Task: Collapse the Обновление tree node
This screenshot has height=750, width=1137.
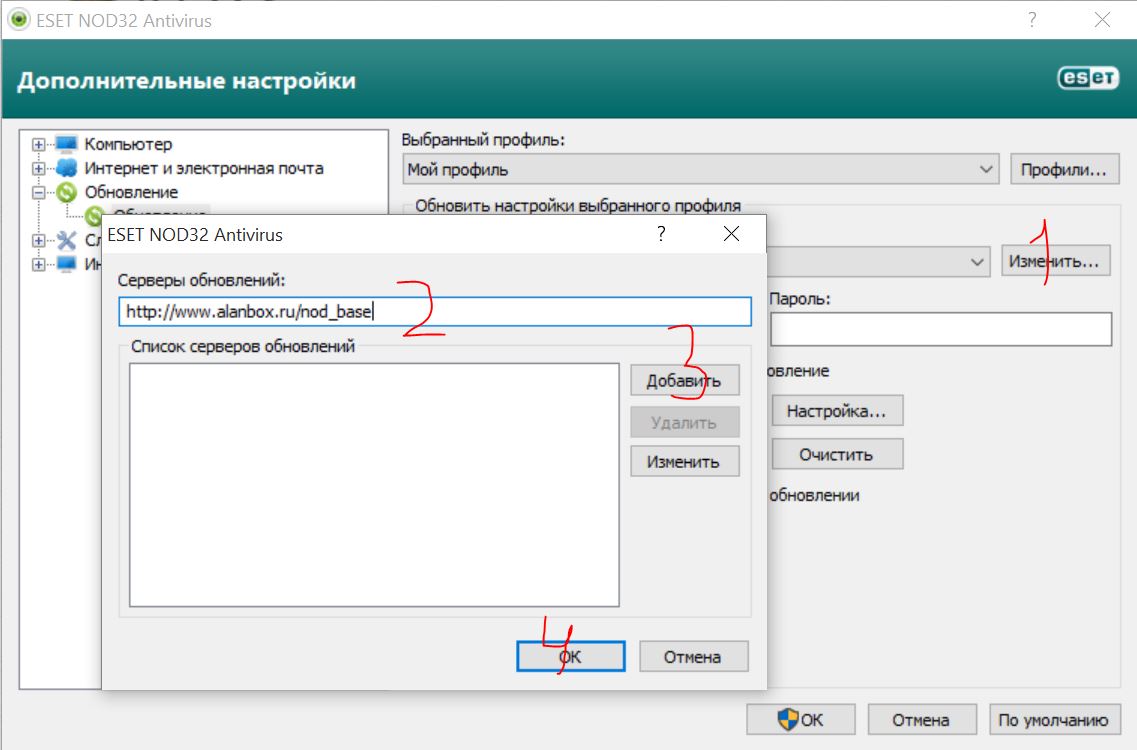Action: coord(38,192)
